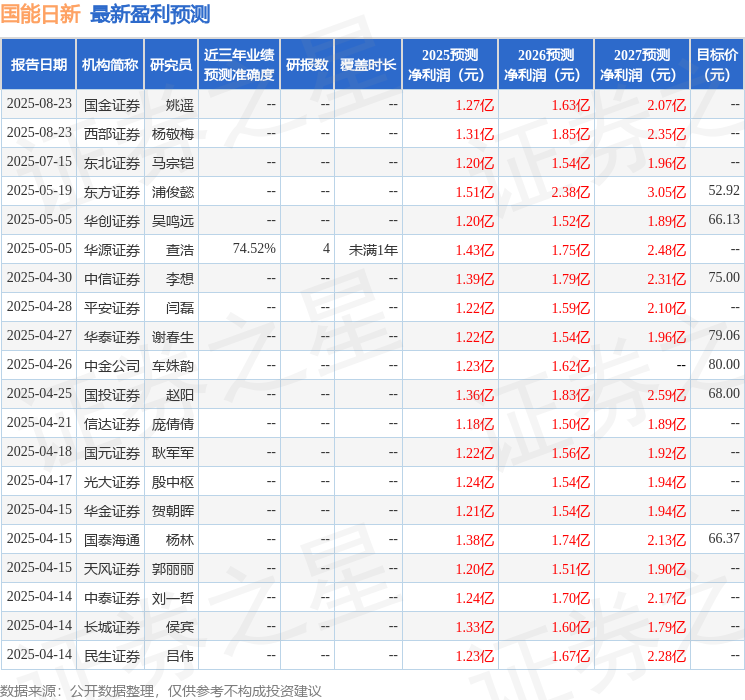The width and height of the screenshot is (745, 700).
Task: Click the 2025-04-17 report date
Action: [39, 480]
